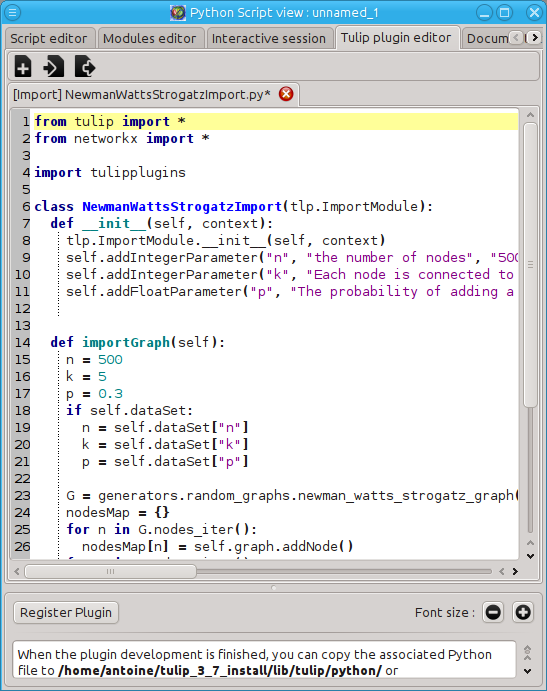Open the Modules editor tab
The height and width of the screenshot is (691, 547).
149,38
